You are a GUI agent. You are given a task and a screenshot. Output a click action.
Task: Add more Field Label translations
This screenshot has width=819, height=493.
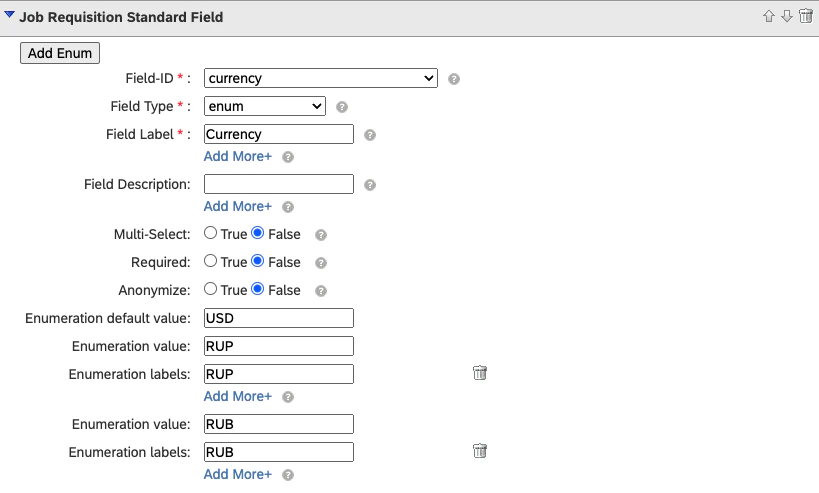pos(238,156)
